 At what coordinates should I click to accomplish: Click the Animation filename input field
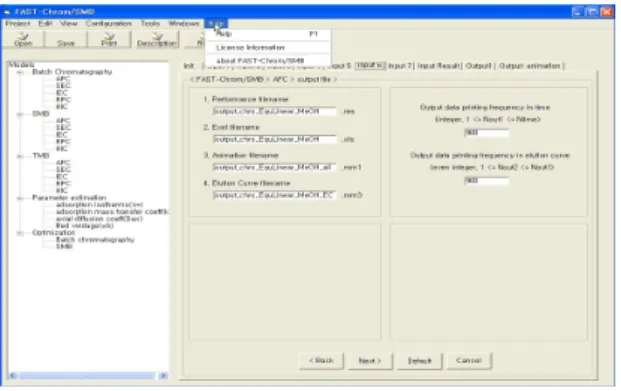point(274,167)
